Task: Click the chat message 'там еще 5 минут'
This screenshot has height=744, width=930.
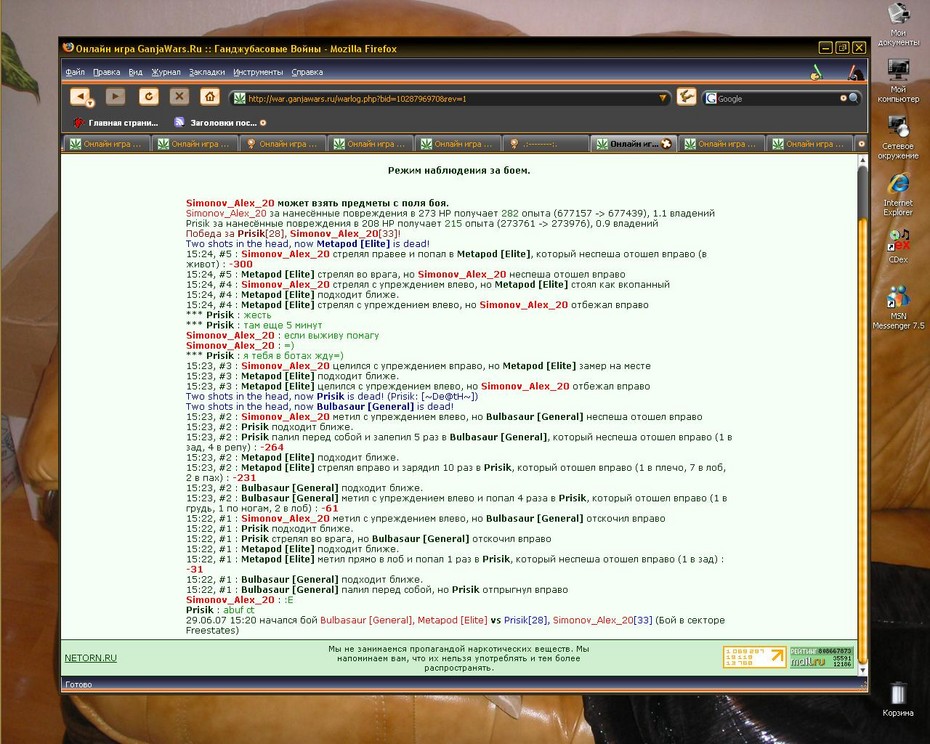Action: (283, 325)
